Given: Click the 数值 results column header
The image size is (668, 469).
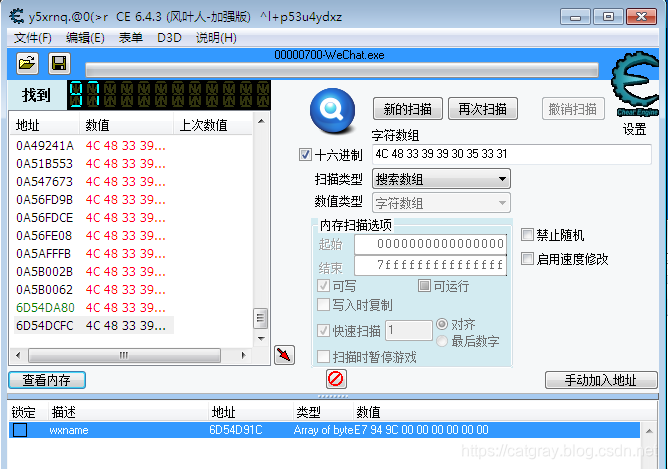Looking at the screenshot, I should [127, 125].
